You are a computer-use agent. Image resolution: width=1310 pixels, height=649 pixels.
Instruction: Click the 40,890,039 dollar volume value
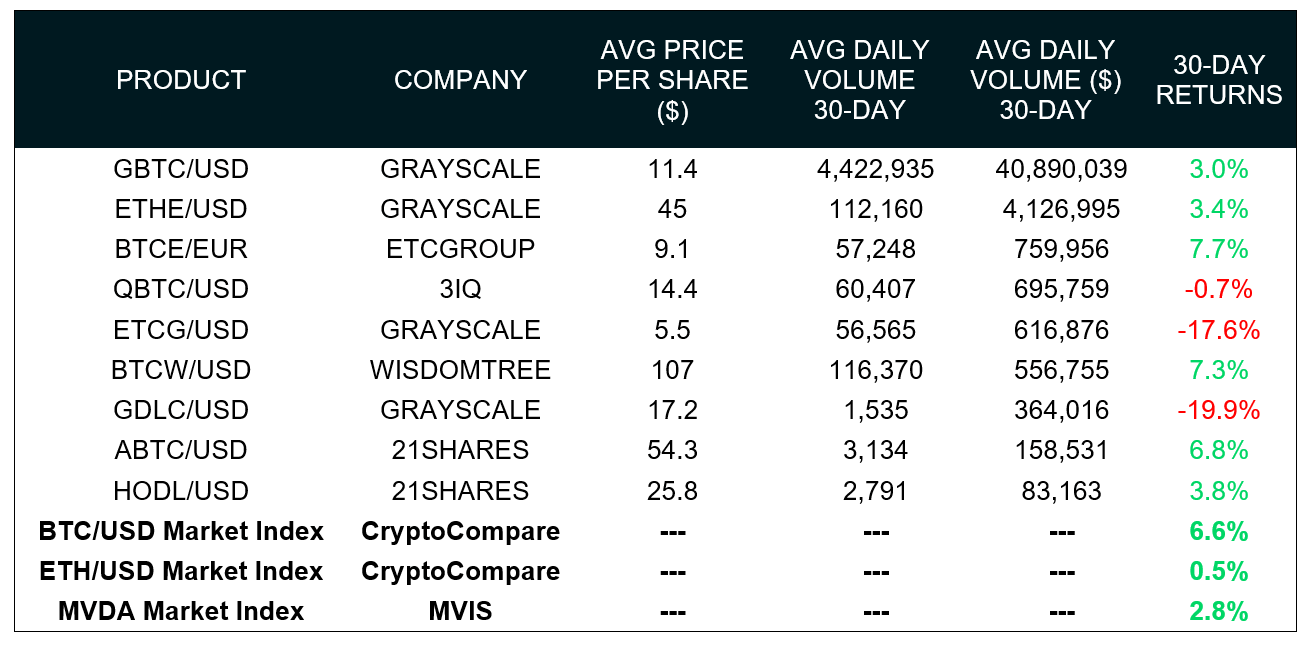tap(1061, 169)
